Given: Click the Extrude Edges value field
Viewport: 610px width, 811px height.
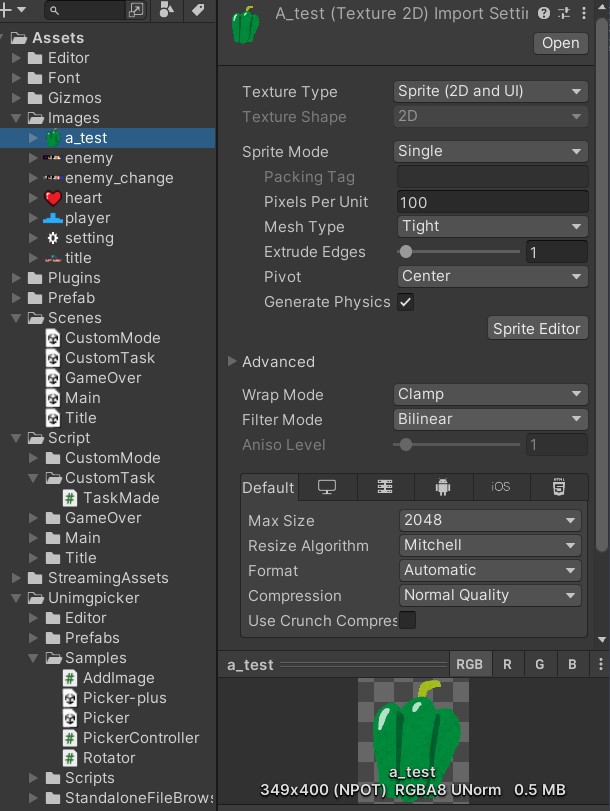Looking at the screenshot, I should click(557, 252).
